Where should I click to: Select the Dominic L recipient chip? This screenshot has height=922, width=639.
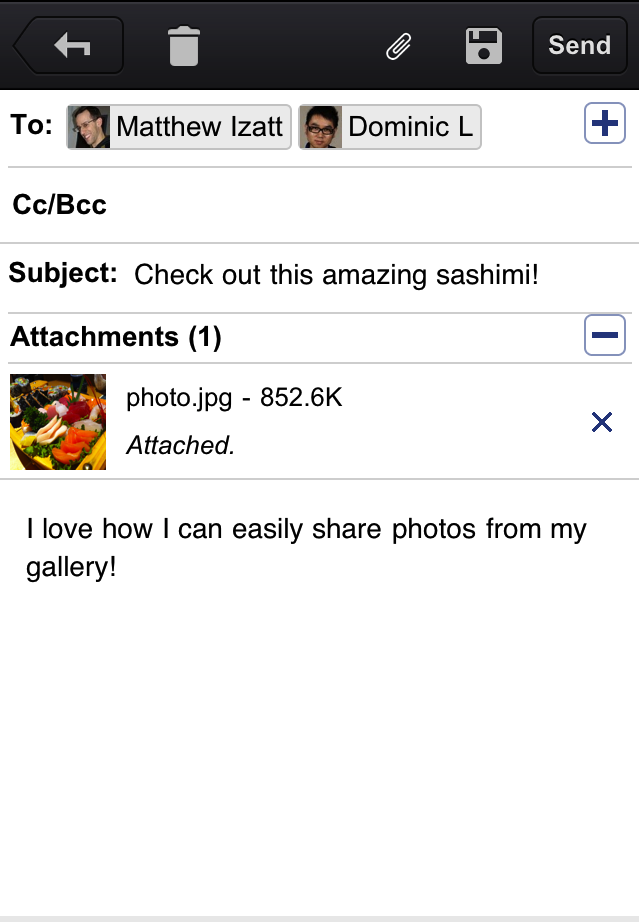409,127
